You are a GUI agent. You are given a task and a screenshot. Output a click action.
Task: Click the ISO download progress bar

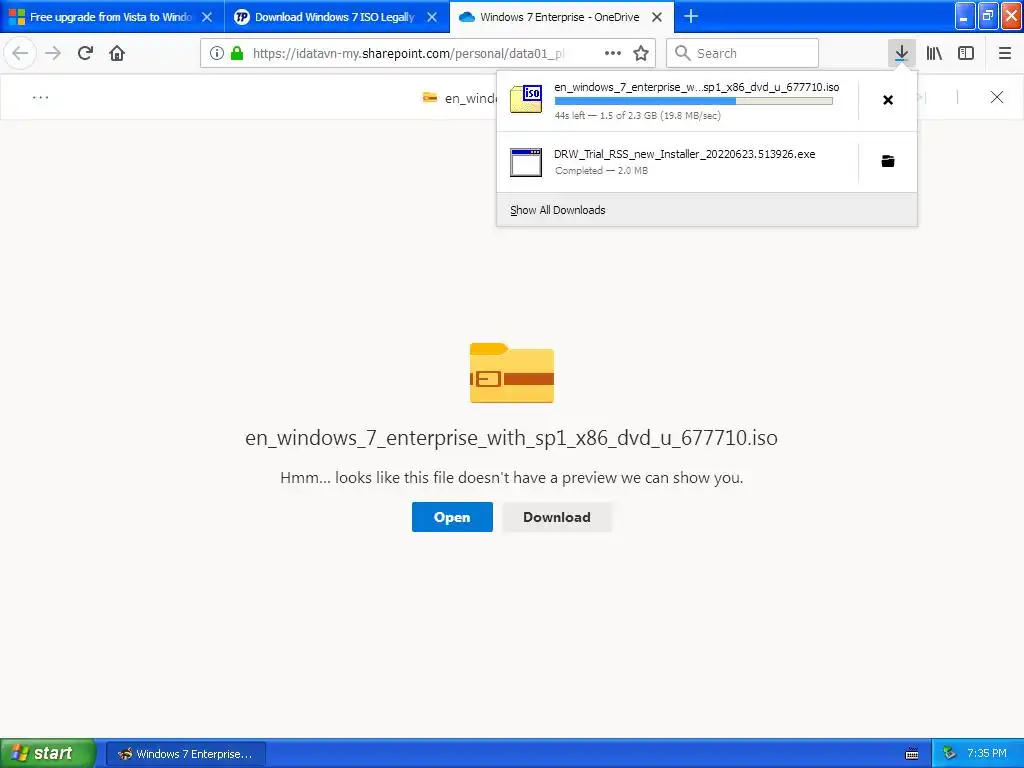tap(694, 101)
